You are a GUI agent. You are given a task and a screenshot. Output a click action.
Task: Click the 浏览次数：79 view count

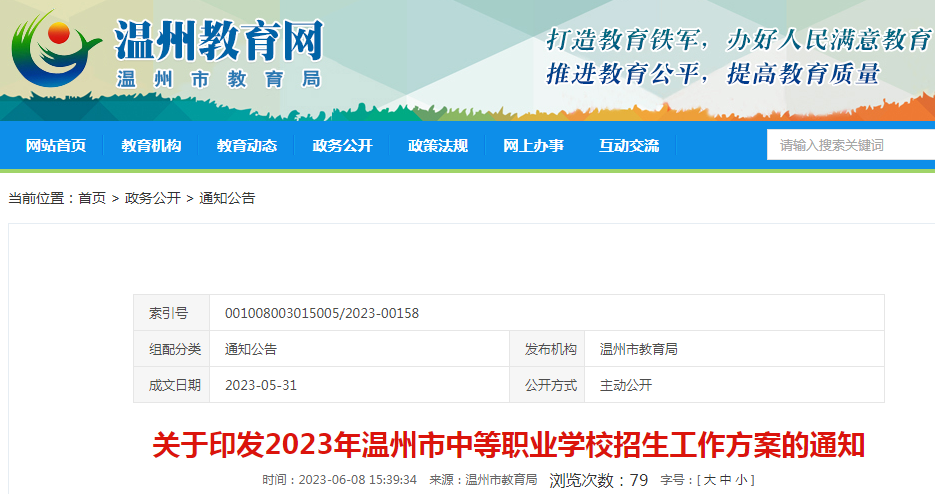click(599, 480)
